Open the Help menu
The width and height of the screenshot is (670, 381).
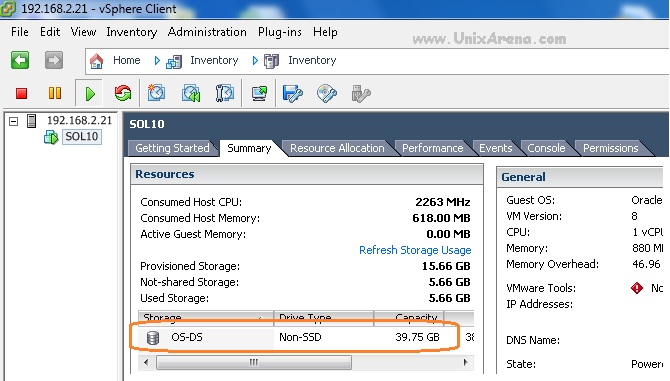click(325, 32)
